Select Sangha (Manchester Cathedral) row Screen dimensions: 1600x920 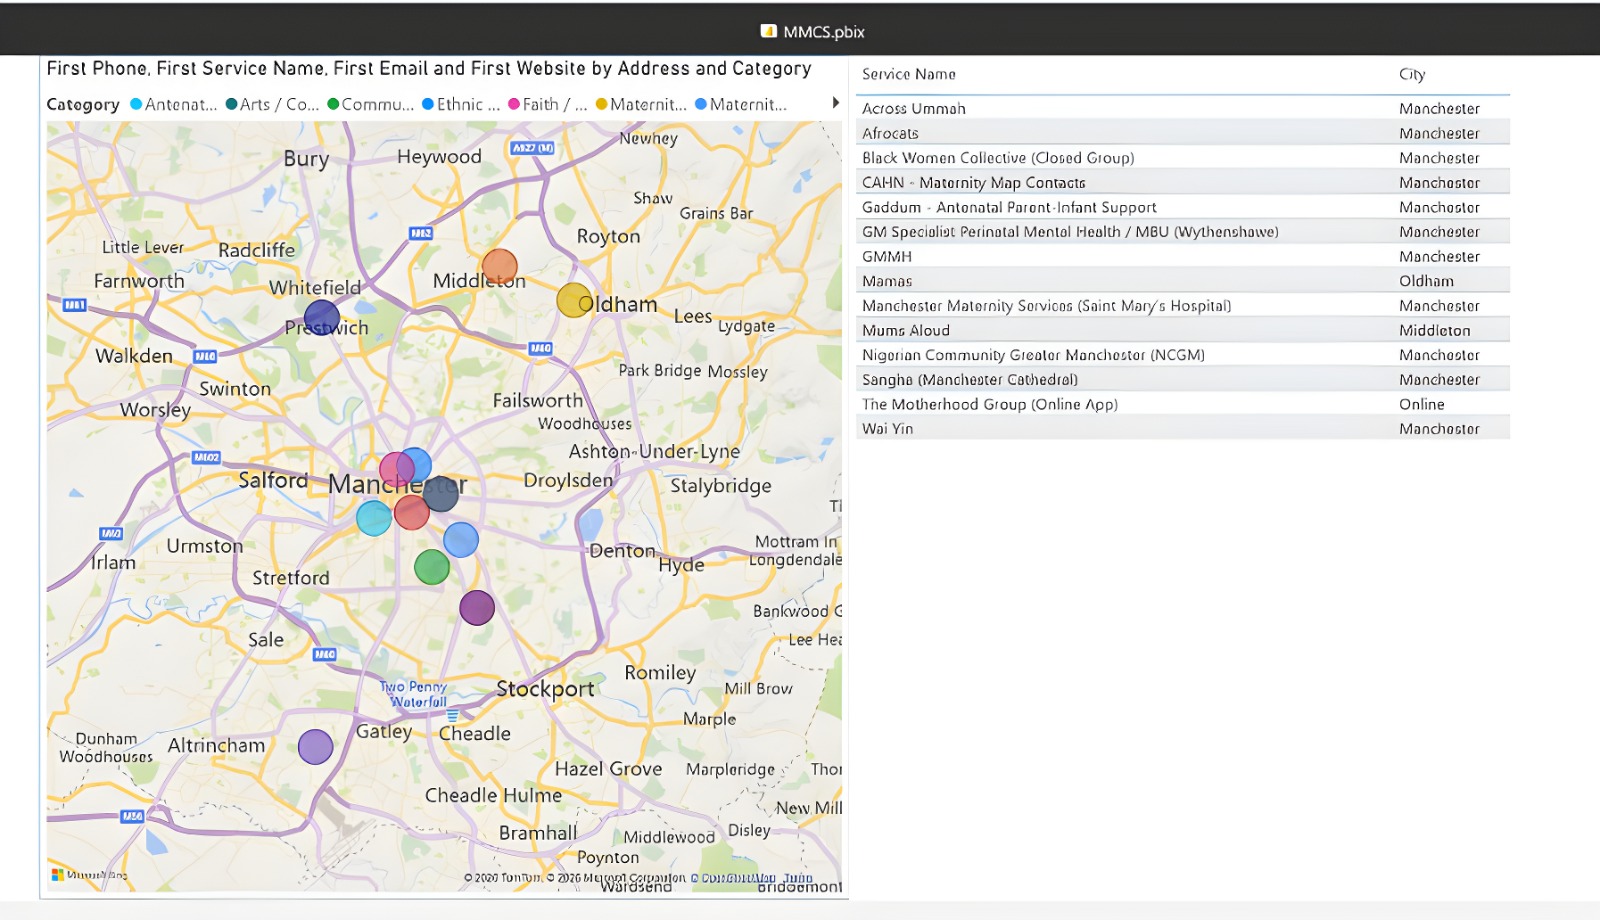tap(1183, 380)
